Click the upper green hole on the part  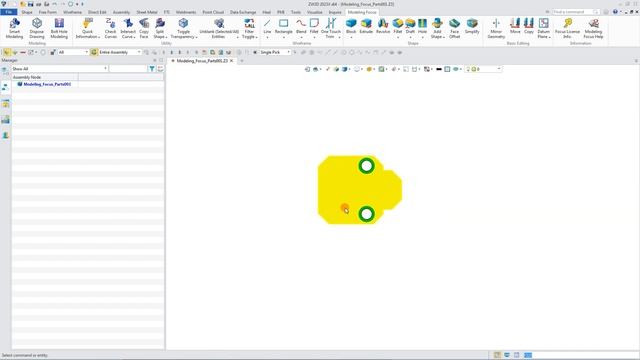(366, 166)
